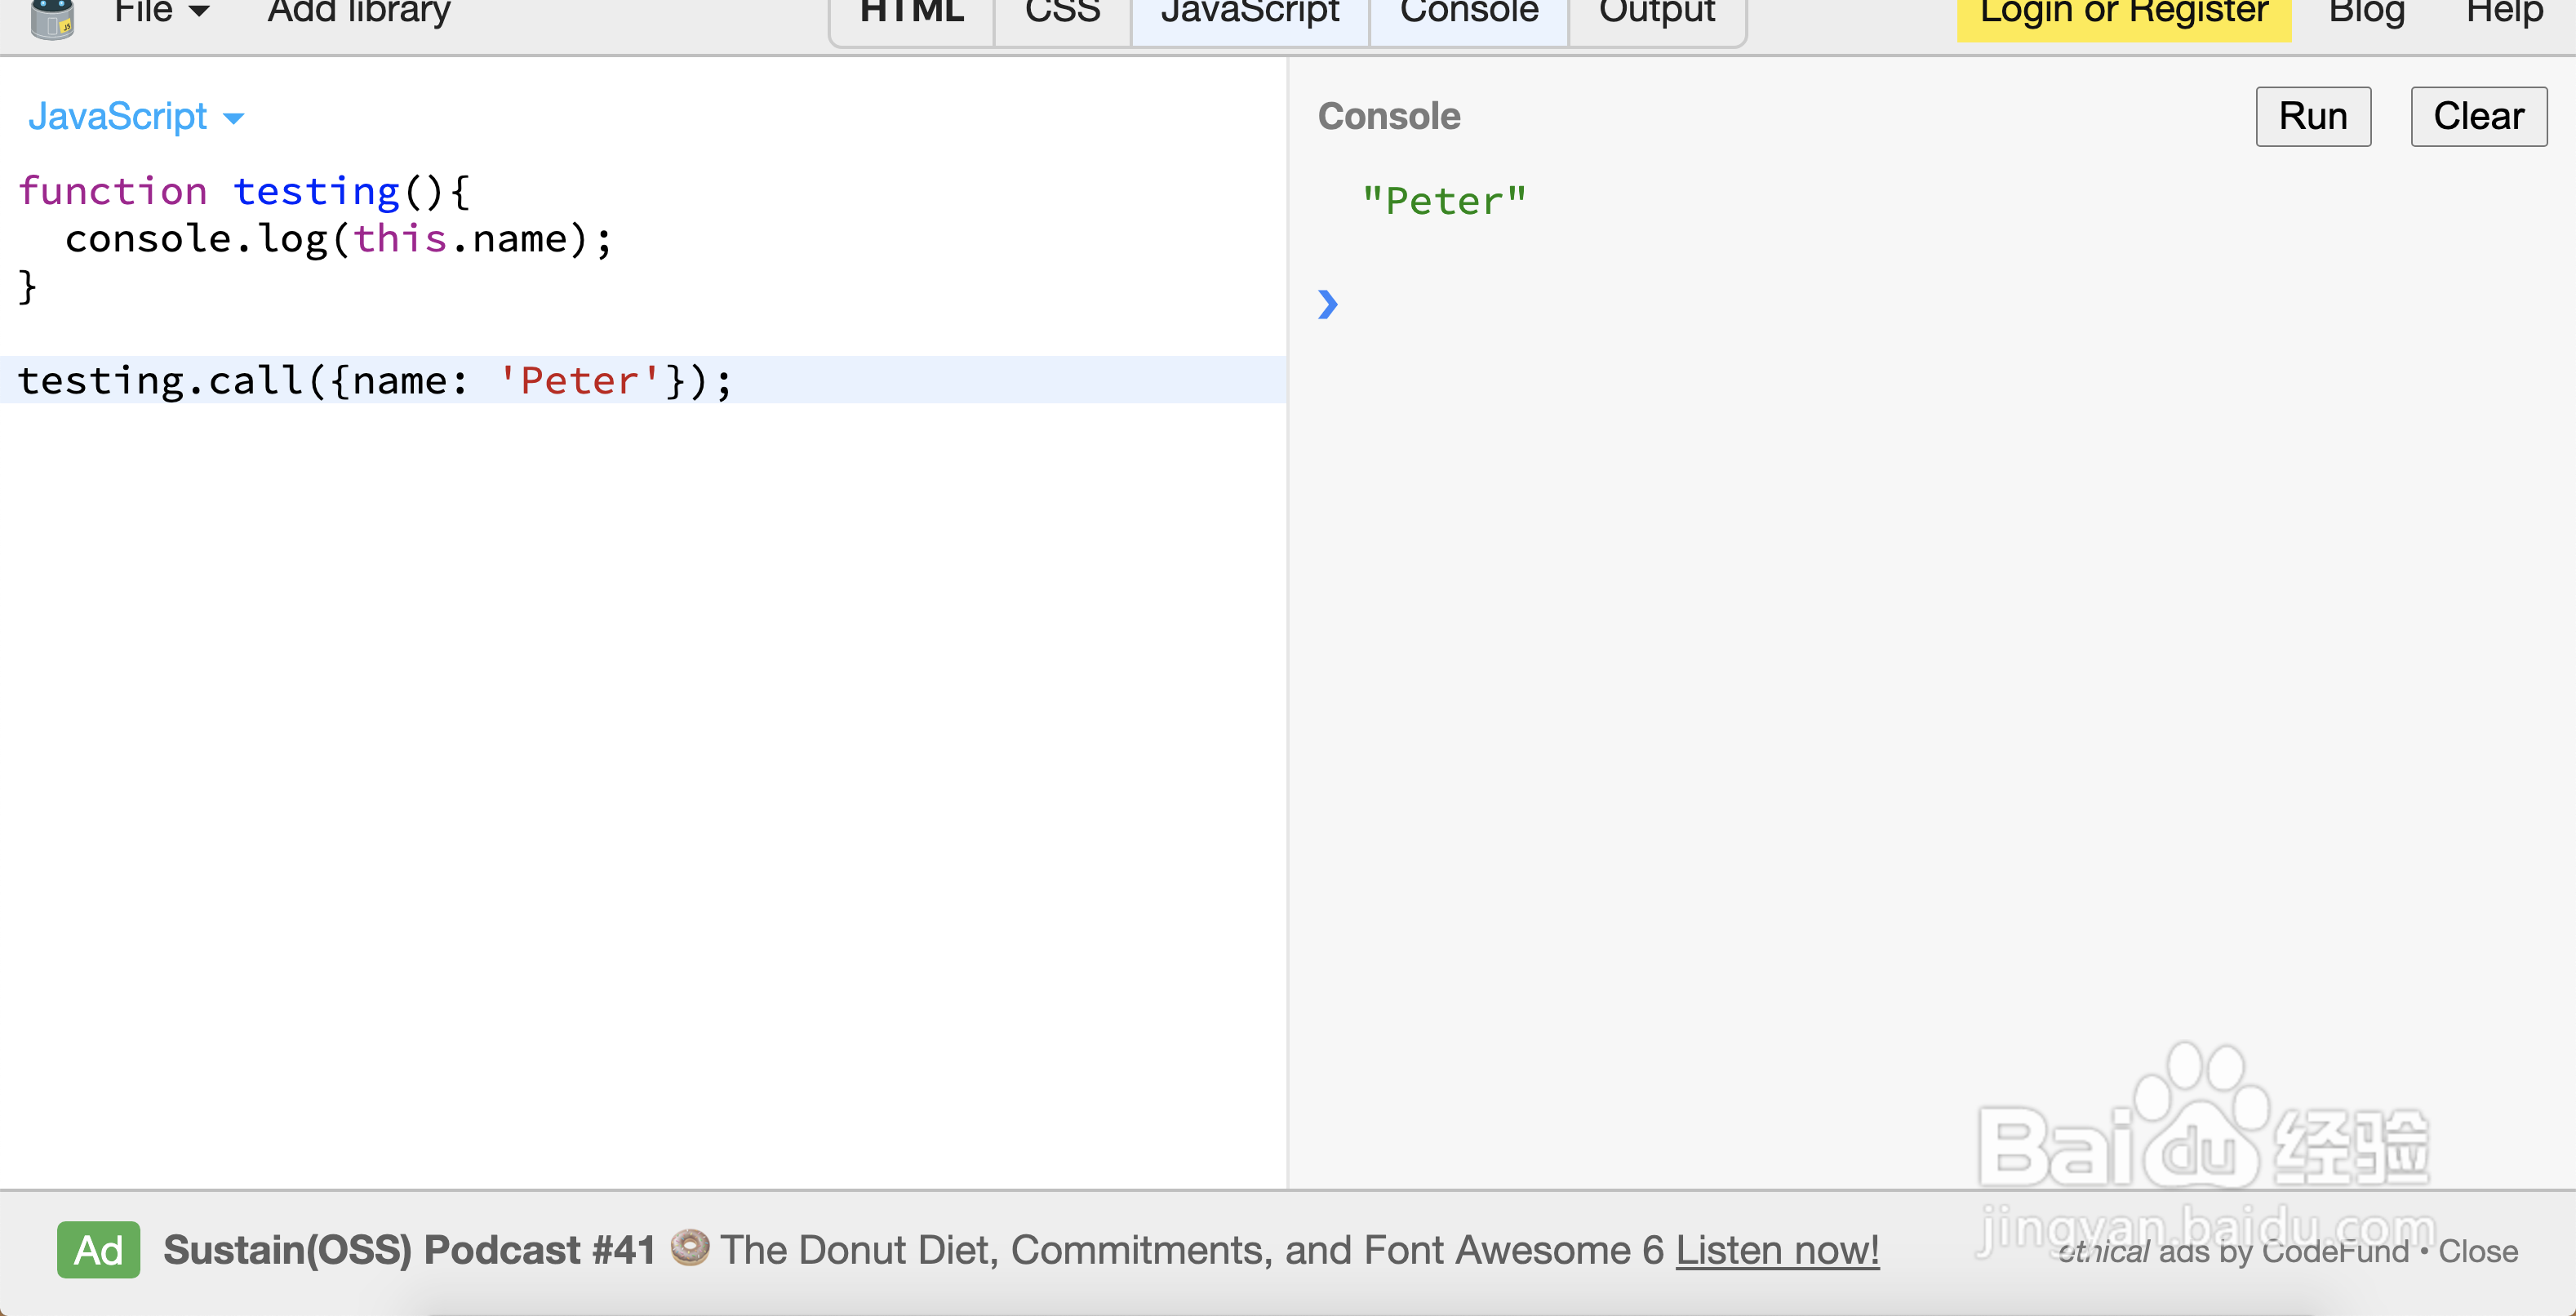Viewport: 2576px width, 1316px height.
Task: Click the green Ad badge
Action: point(98,1250)
